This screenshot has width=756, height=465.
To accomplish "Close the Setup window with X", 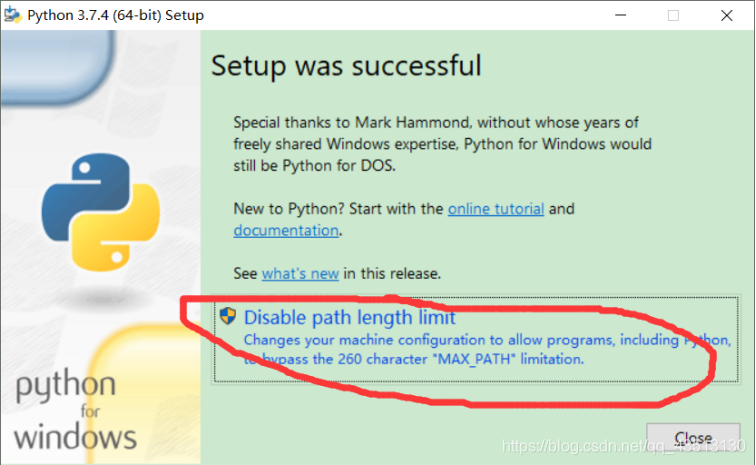I will pyautogui.click(x=727, y=15).
